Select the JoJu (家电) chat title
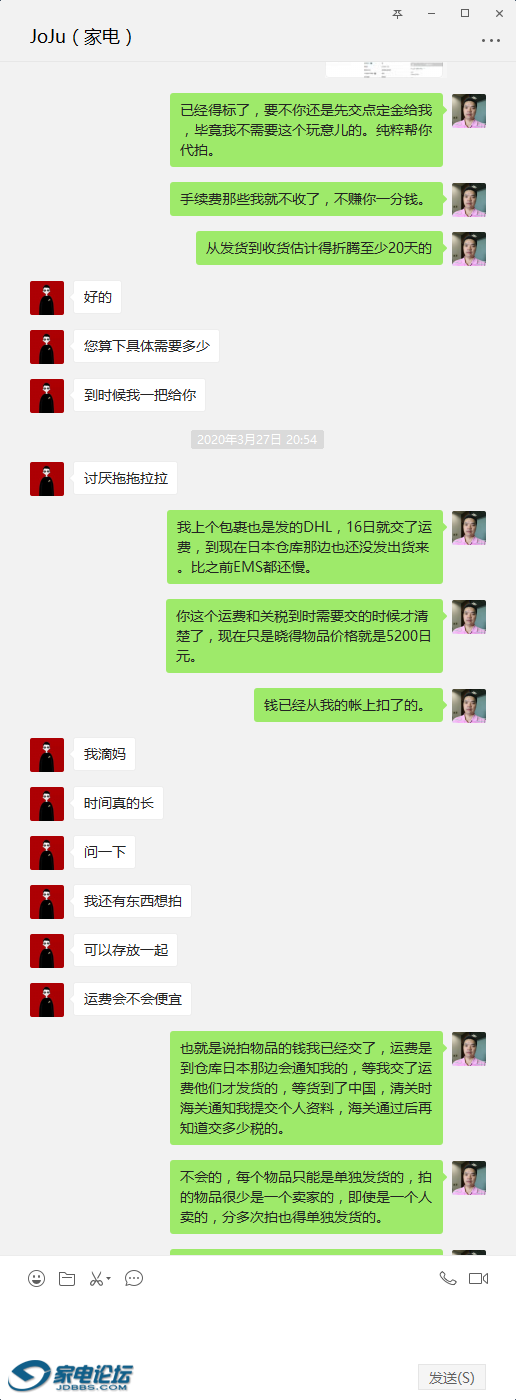The image size is (516, 1400). pos(81,37)
